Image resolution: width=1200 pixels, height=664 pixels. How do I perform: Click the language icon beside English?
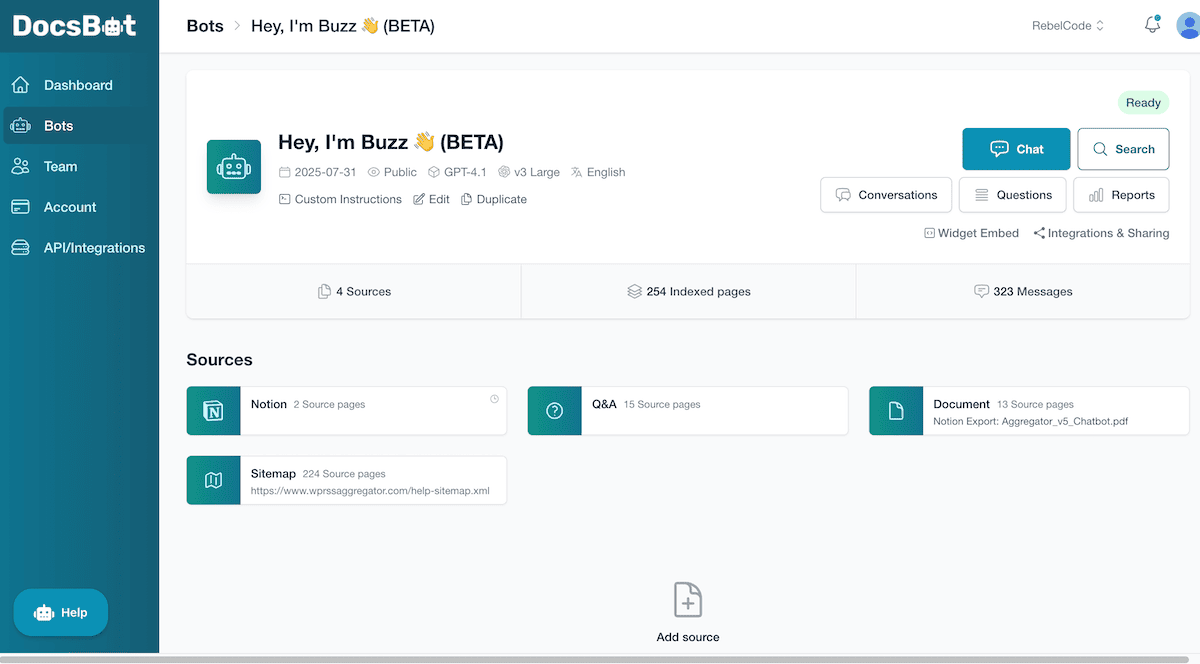tap(576, 172)
